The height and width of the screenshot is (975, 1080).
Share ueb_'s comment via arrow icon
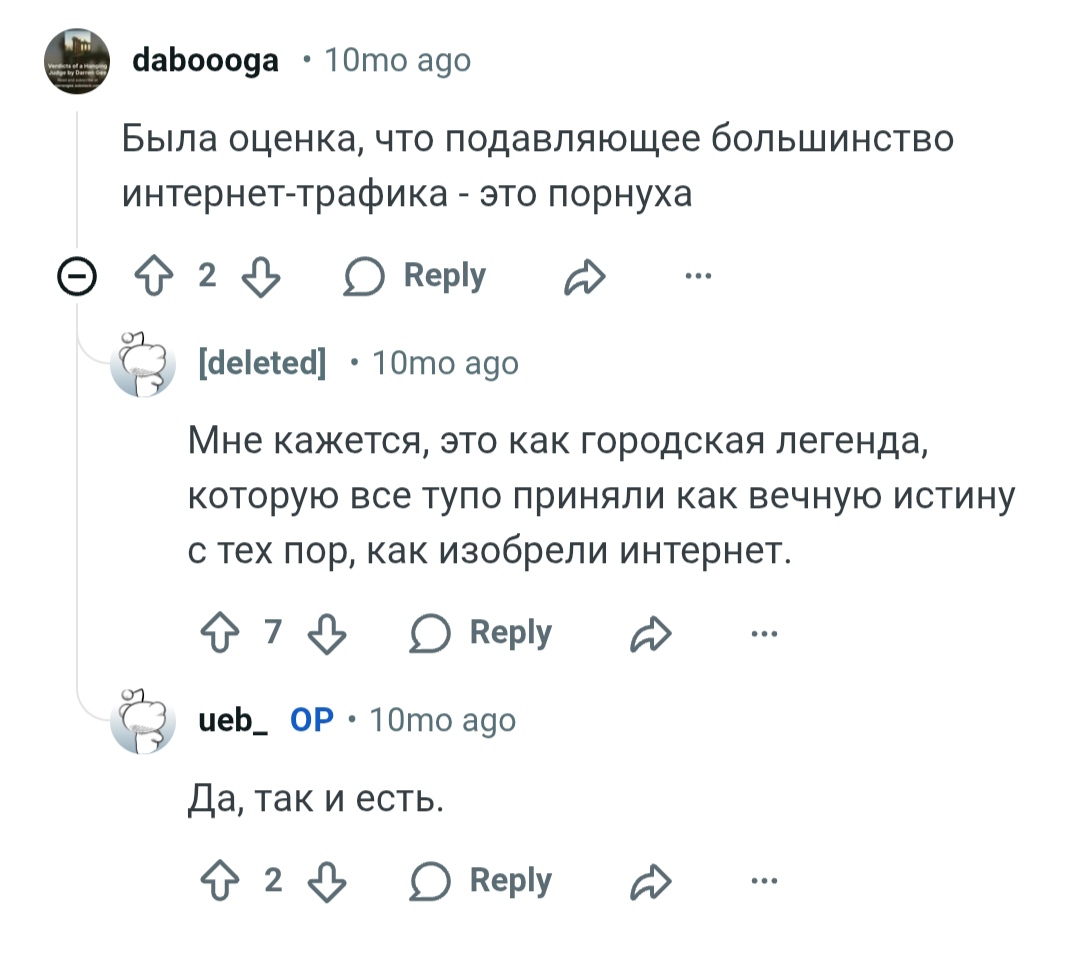click(652, 881)
